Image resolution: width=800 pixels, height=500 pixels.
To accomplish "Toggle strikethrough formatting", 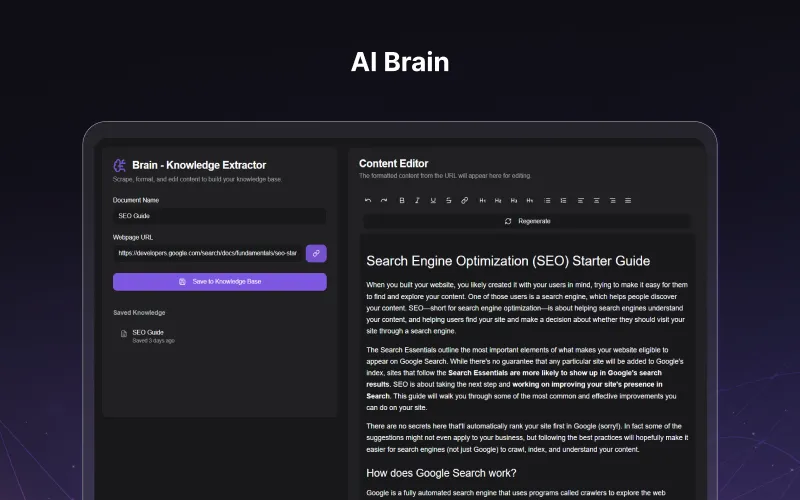I will point(448,200).
